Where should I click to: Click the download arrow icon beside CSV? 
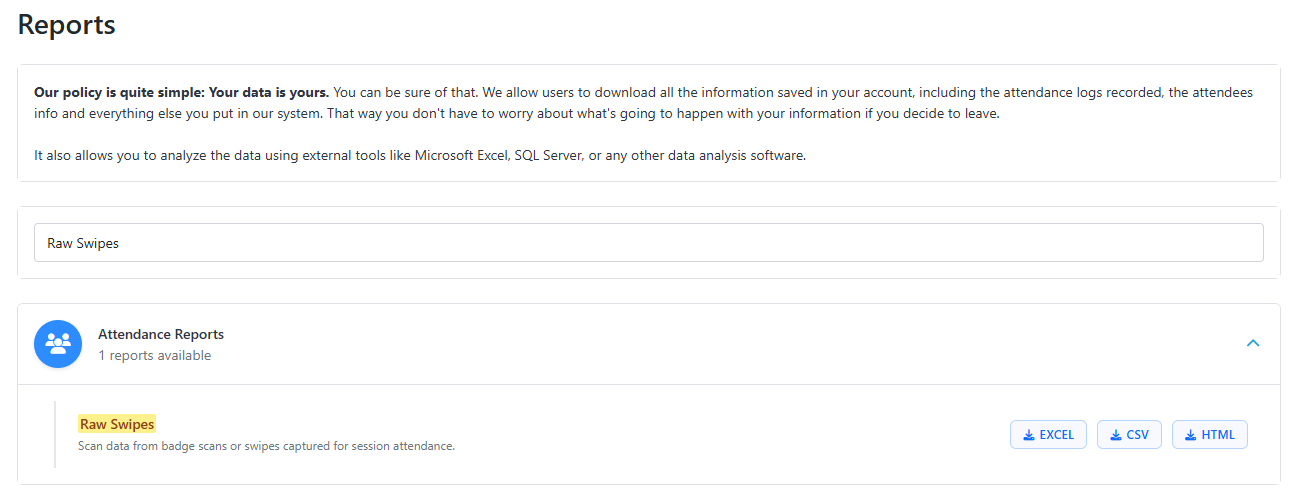pyautogui.click(x=1116, y=435)
